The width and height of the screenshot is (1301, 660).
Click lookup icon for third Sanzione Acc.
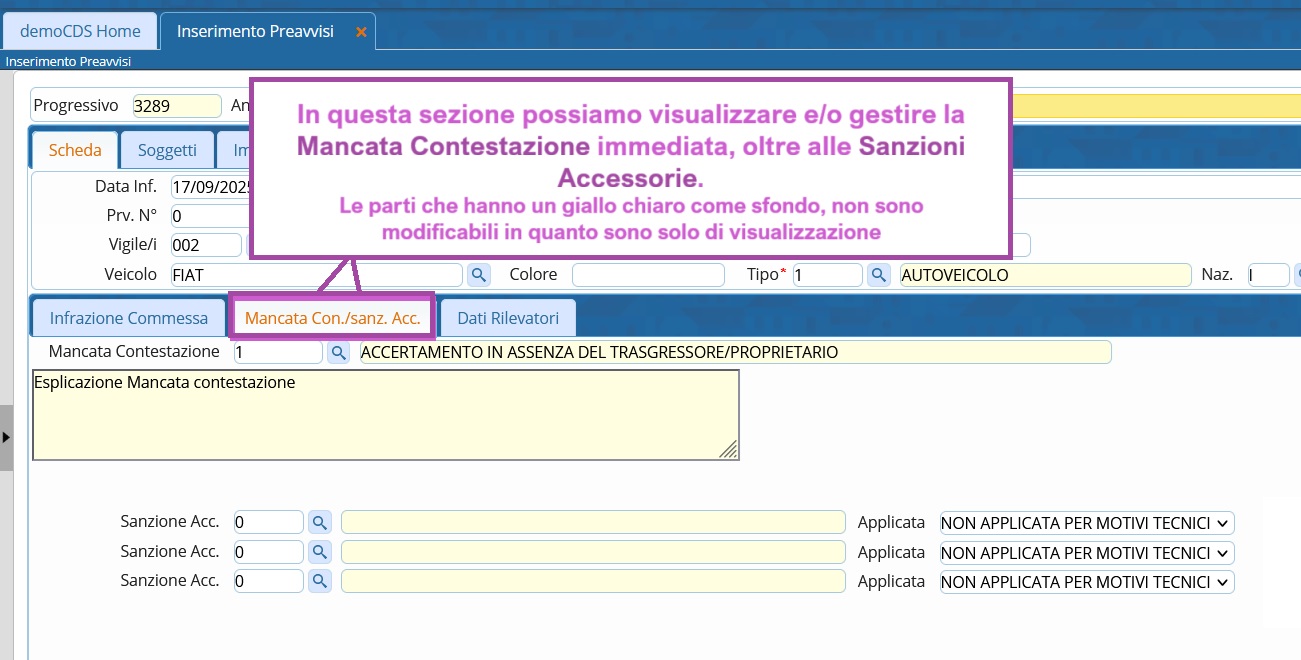click(x=319, y=581)
